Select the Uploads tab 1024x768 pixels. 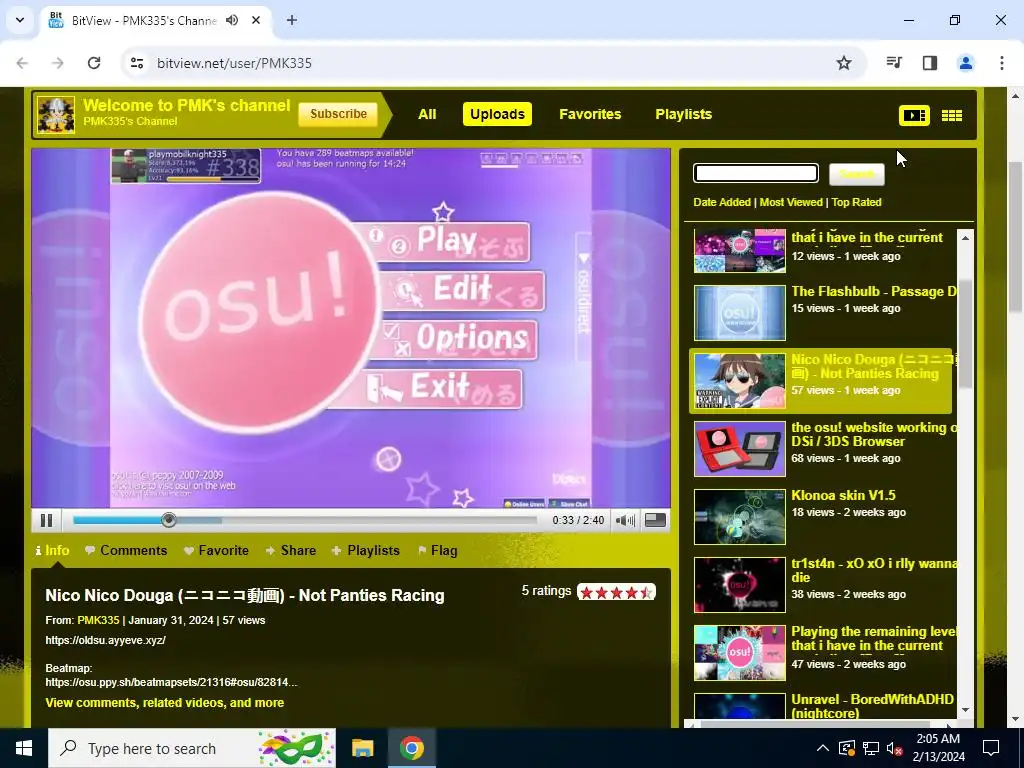(497, 114)
